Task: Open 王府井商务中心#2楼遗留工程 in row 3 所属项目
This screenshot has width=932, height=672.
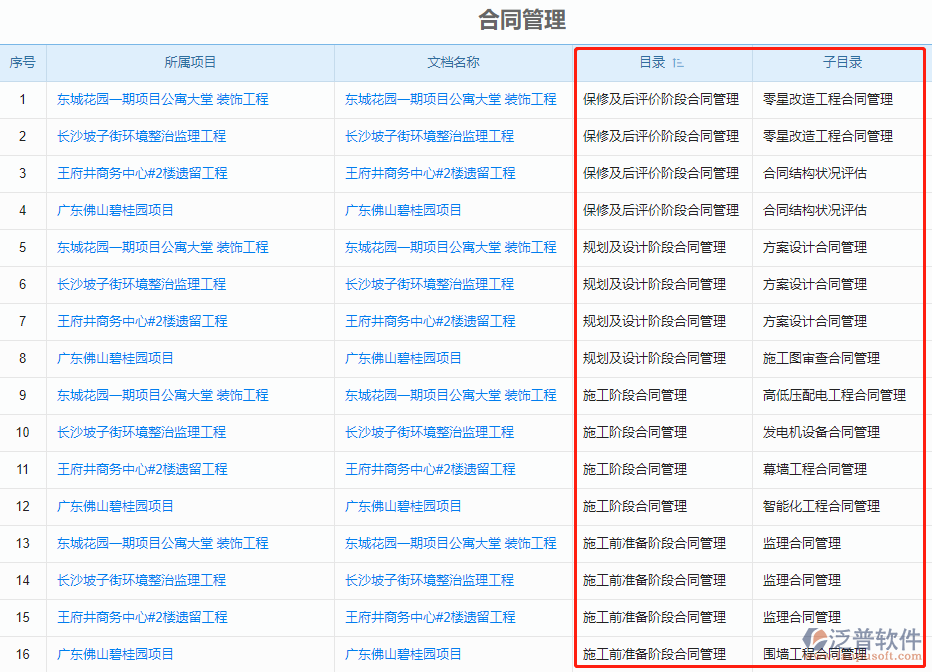Action: pos(141,173)
